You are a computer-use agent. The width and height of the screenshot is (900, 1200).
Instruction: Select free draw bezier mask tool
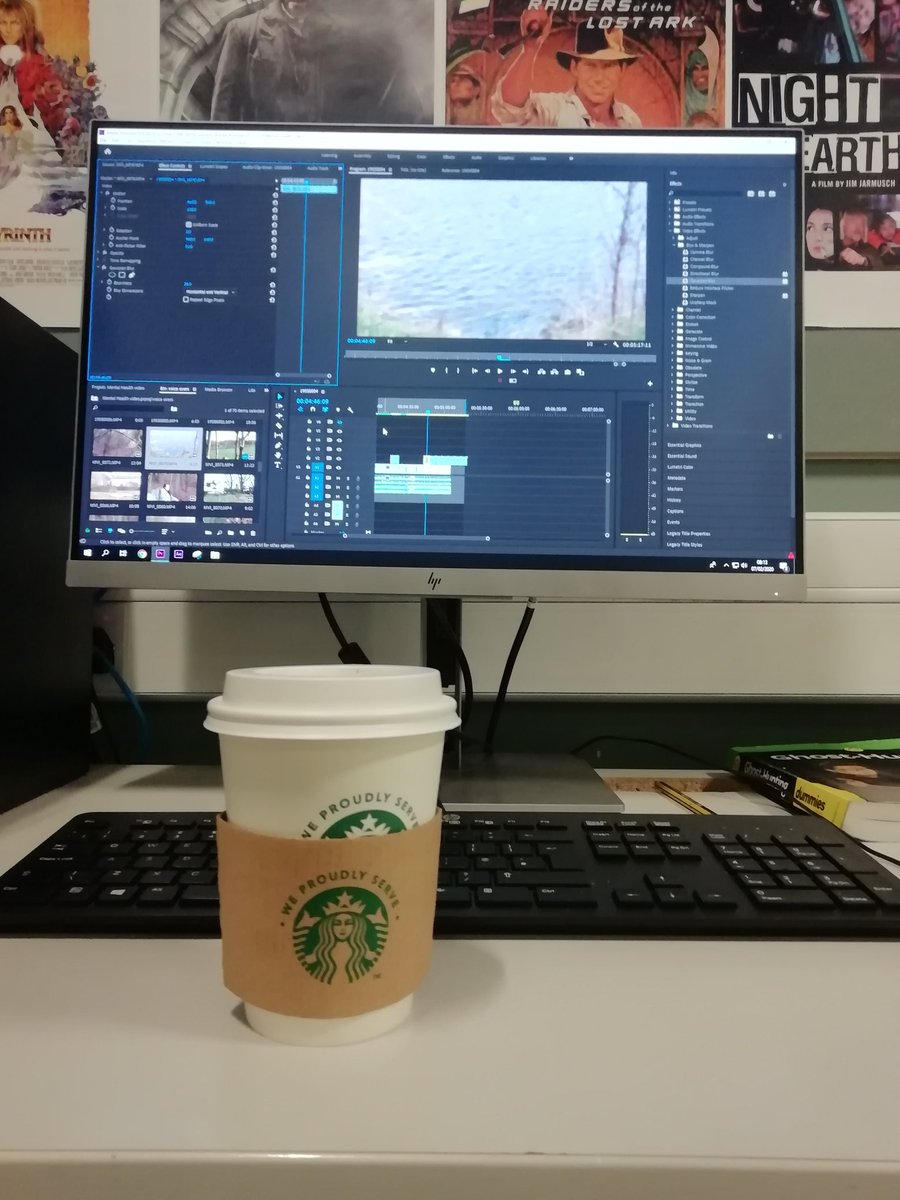(132, 275)
